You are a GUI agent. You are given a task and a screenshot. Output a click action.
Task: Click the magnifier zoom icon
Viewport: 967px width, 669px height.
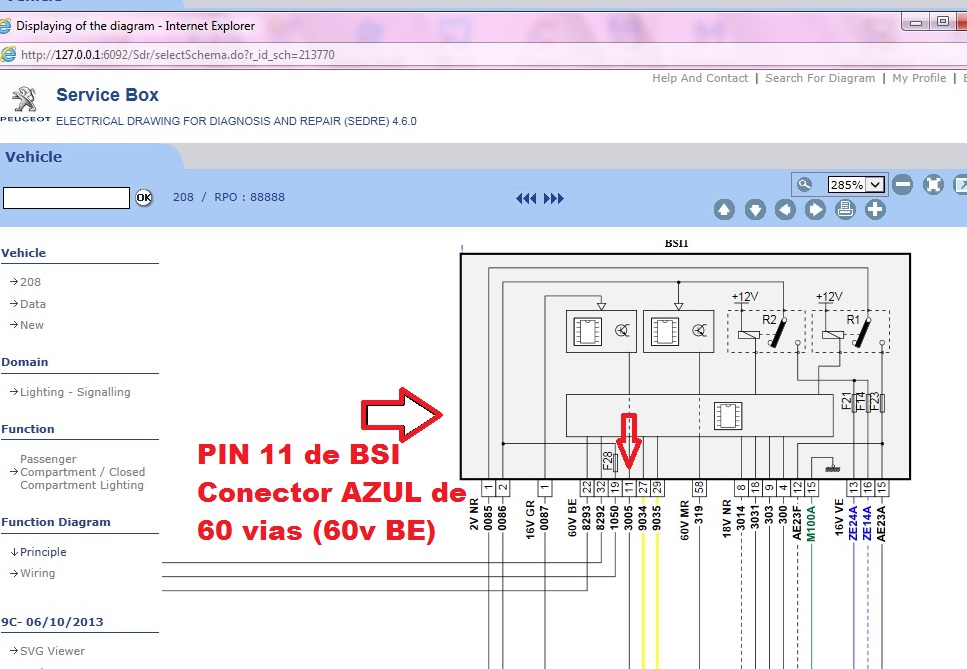coord(804,184)
